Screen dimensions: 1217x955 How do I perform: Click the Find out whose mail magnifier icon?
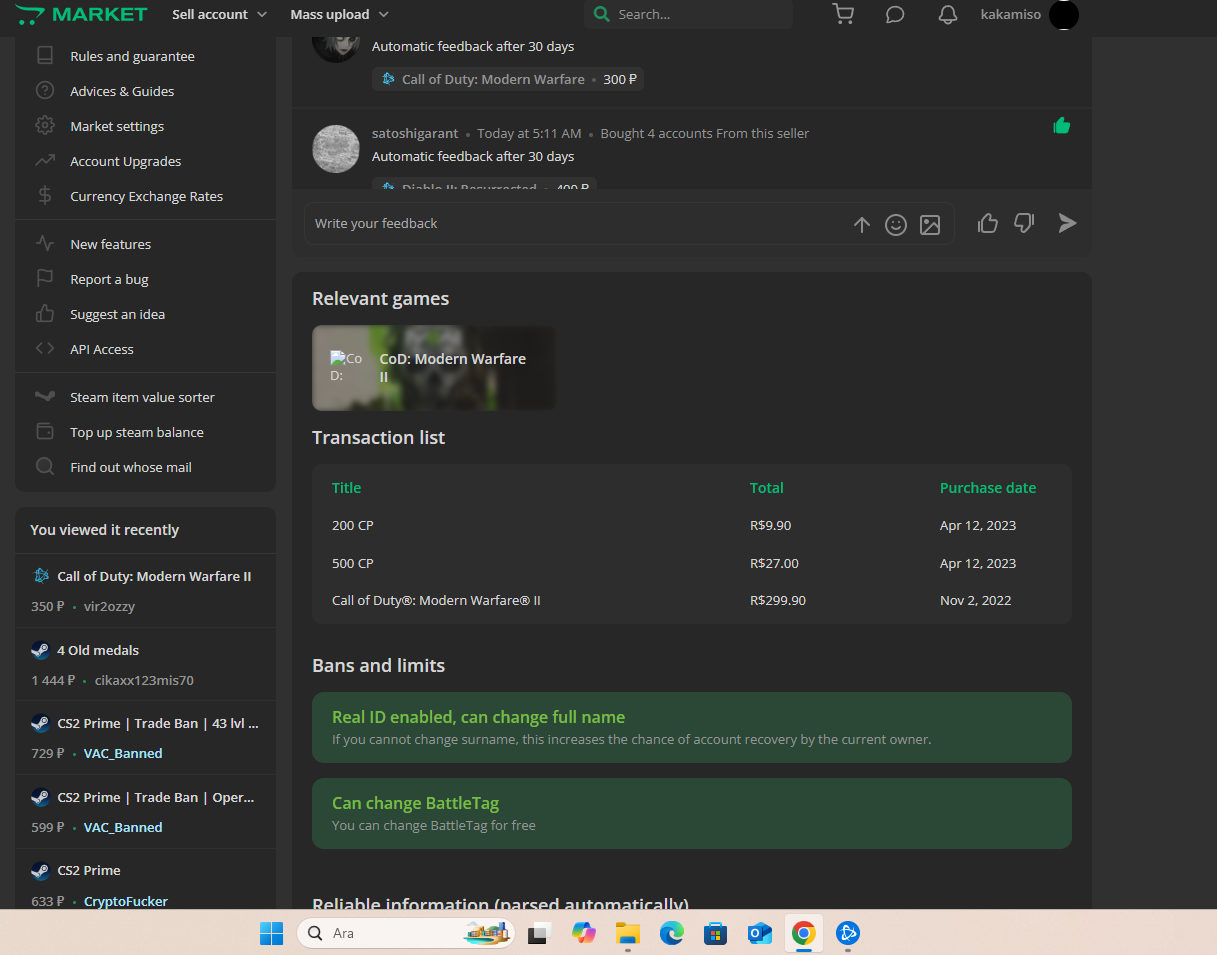(x=45, y=467)
